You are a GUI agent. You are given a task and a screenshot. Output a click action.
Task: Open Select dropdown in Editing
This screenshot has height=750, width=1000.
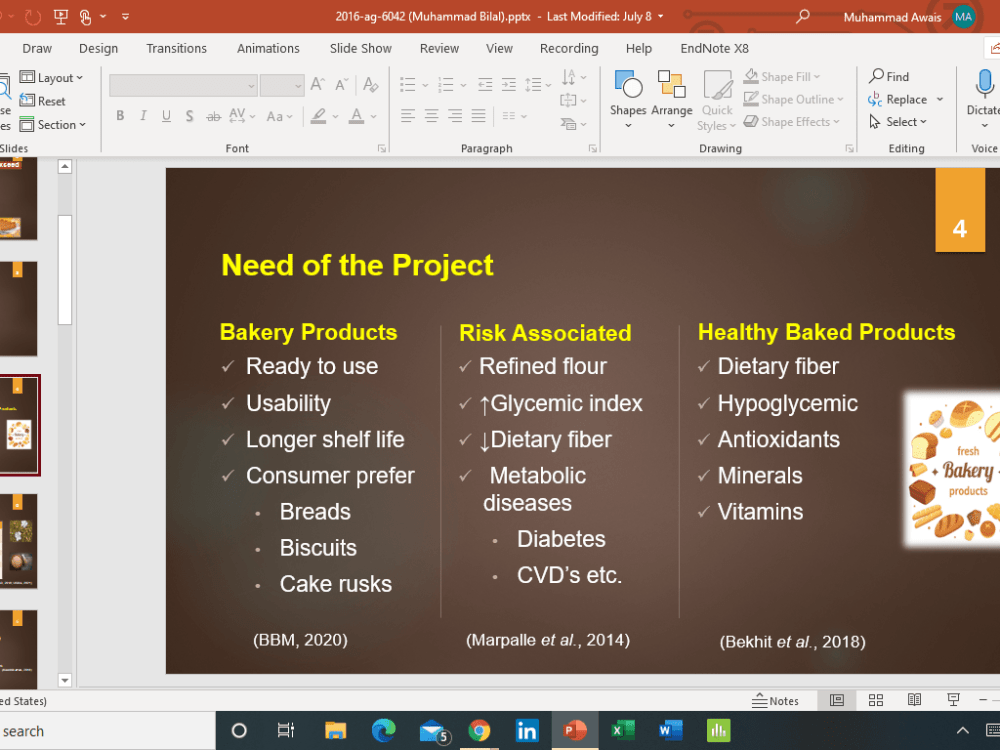899,122
